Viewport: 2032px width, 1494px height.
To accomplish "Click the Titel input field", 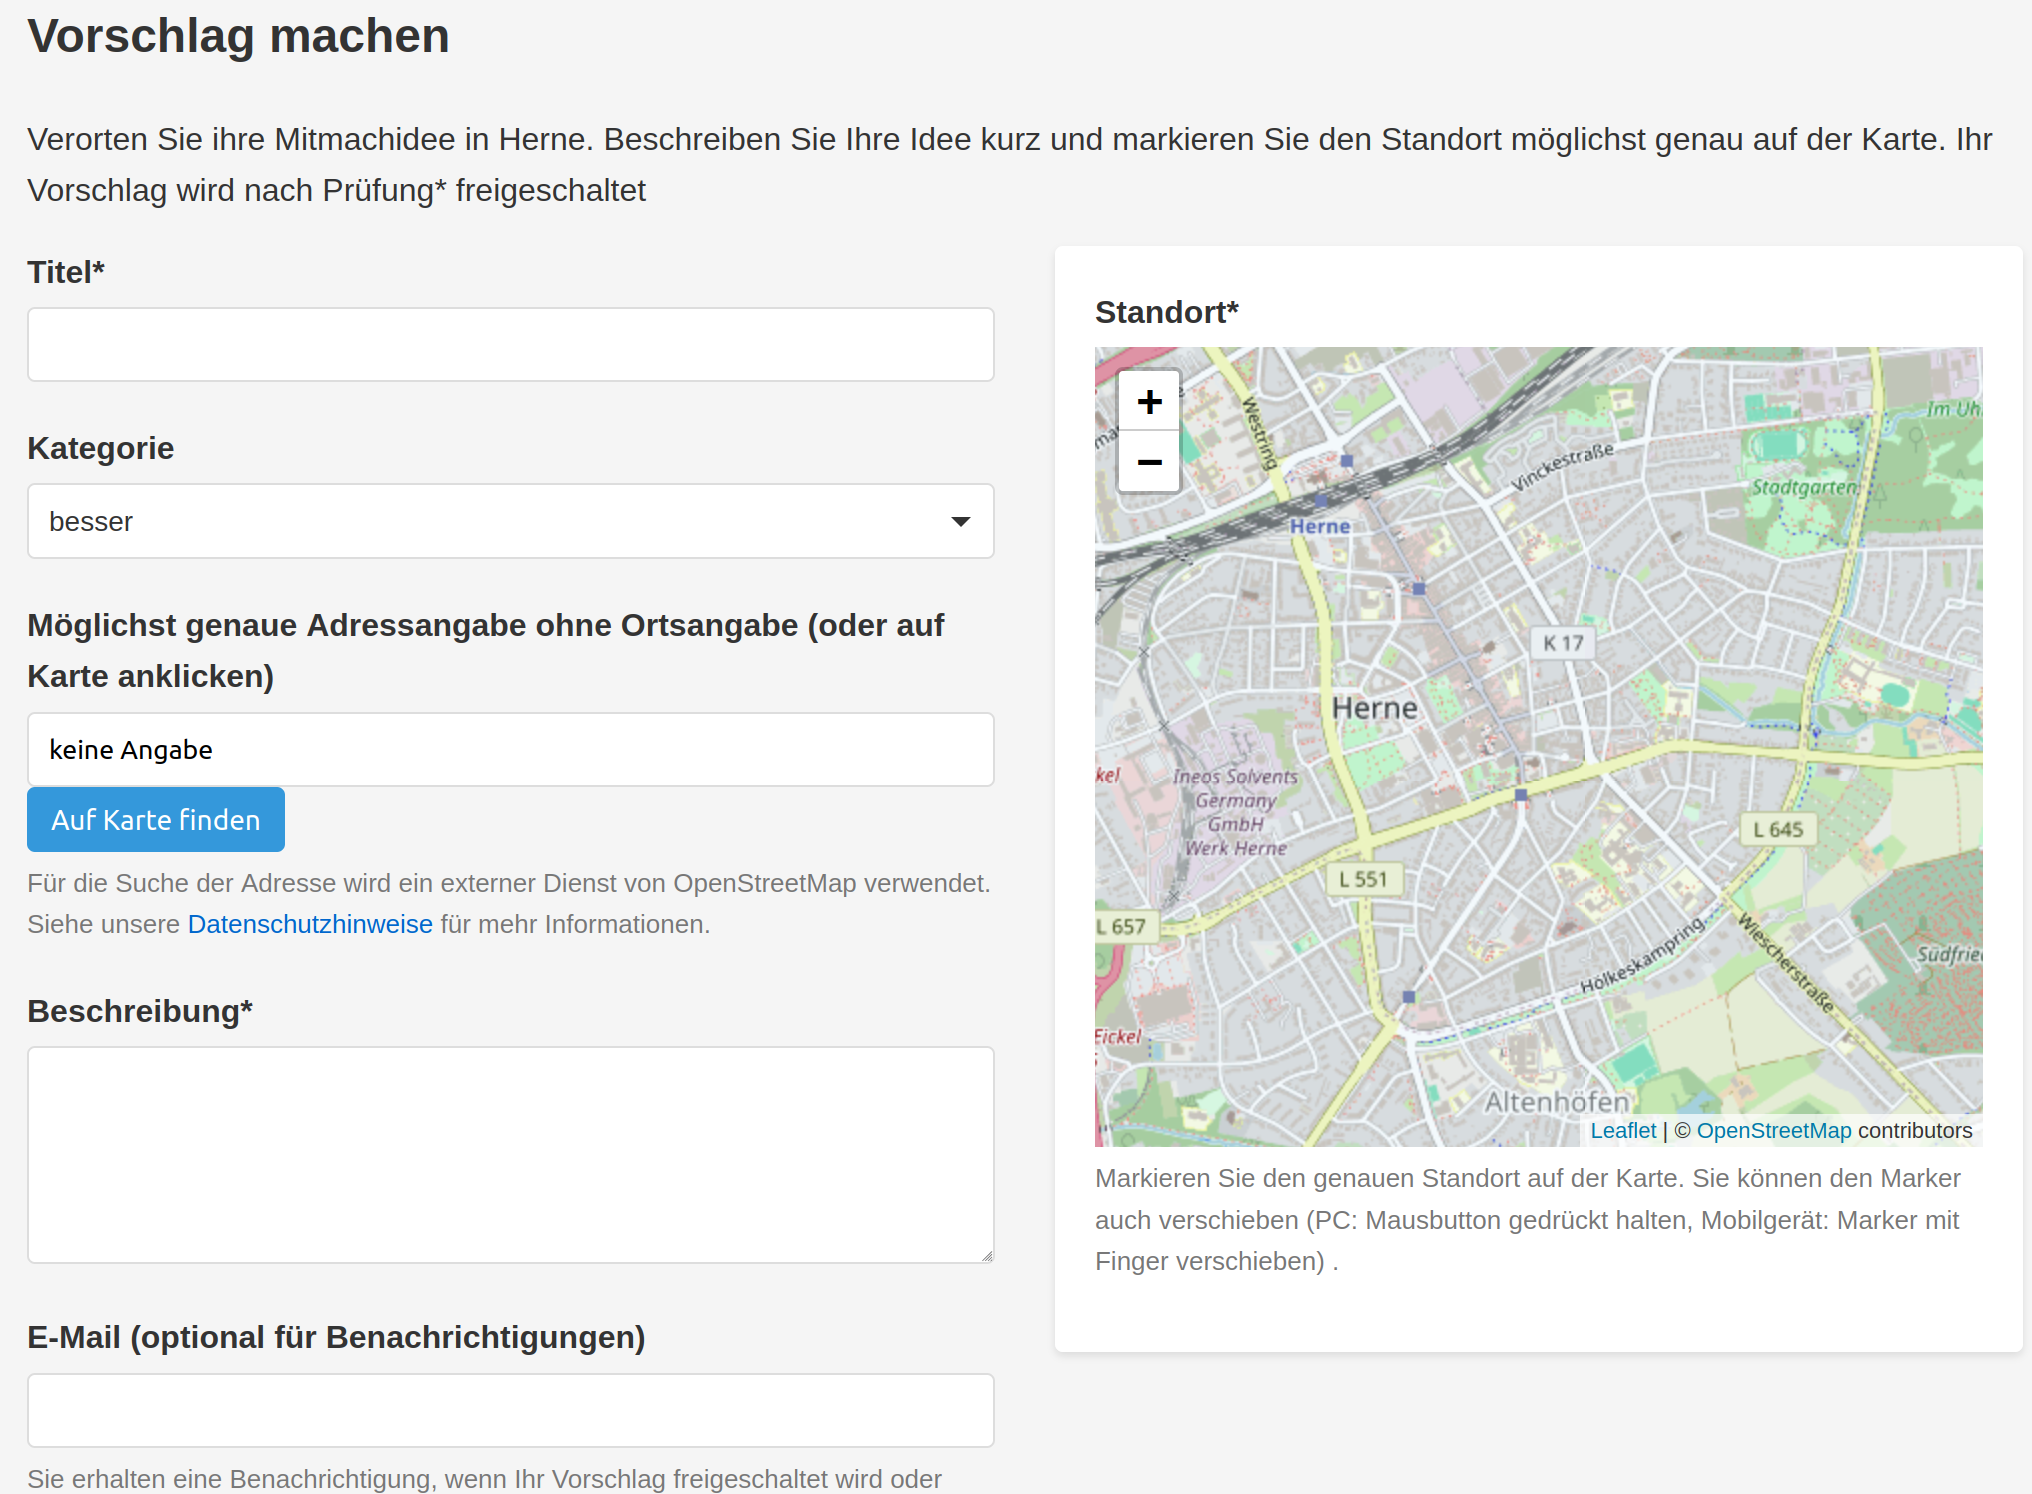I will pos(510,344).
